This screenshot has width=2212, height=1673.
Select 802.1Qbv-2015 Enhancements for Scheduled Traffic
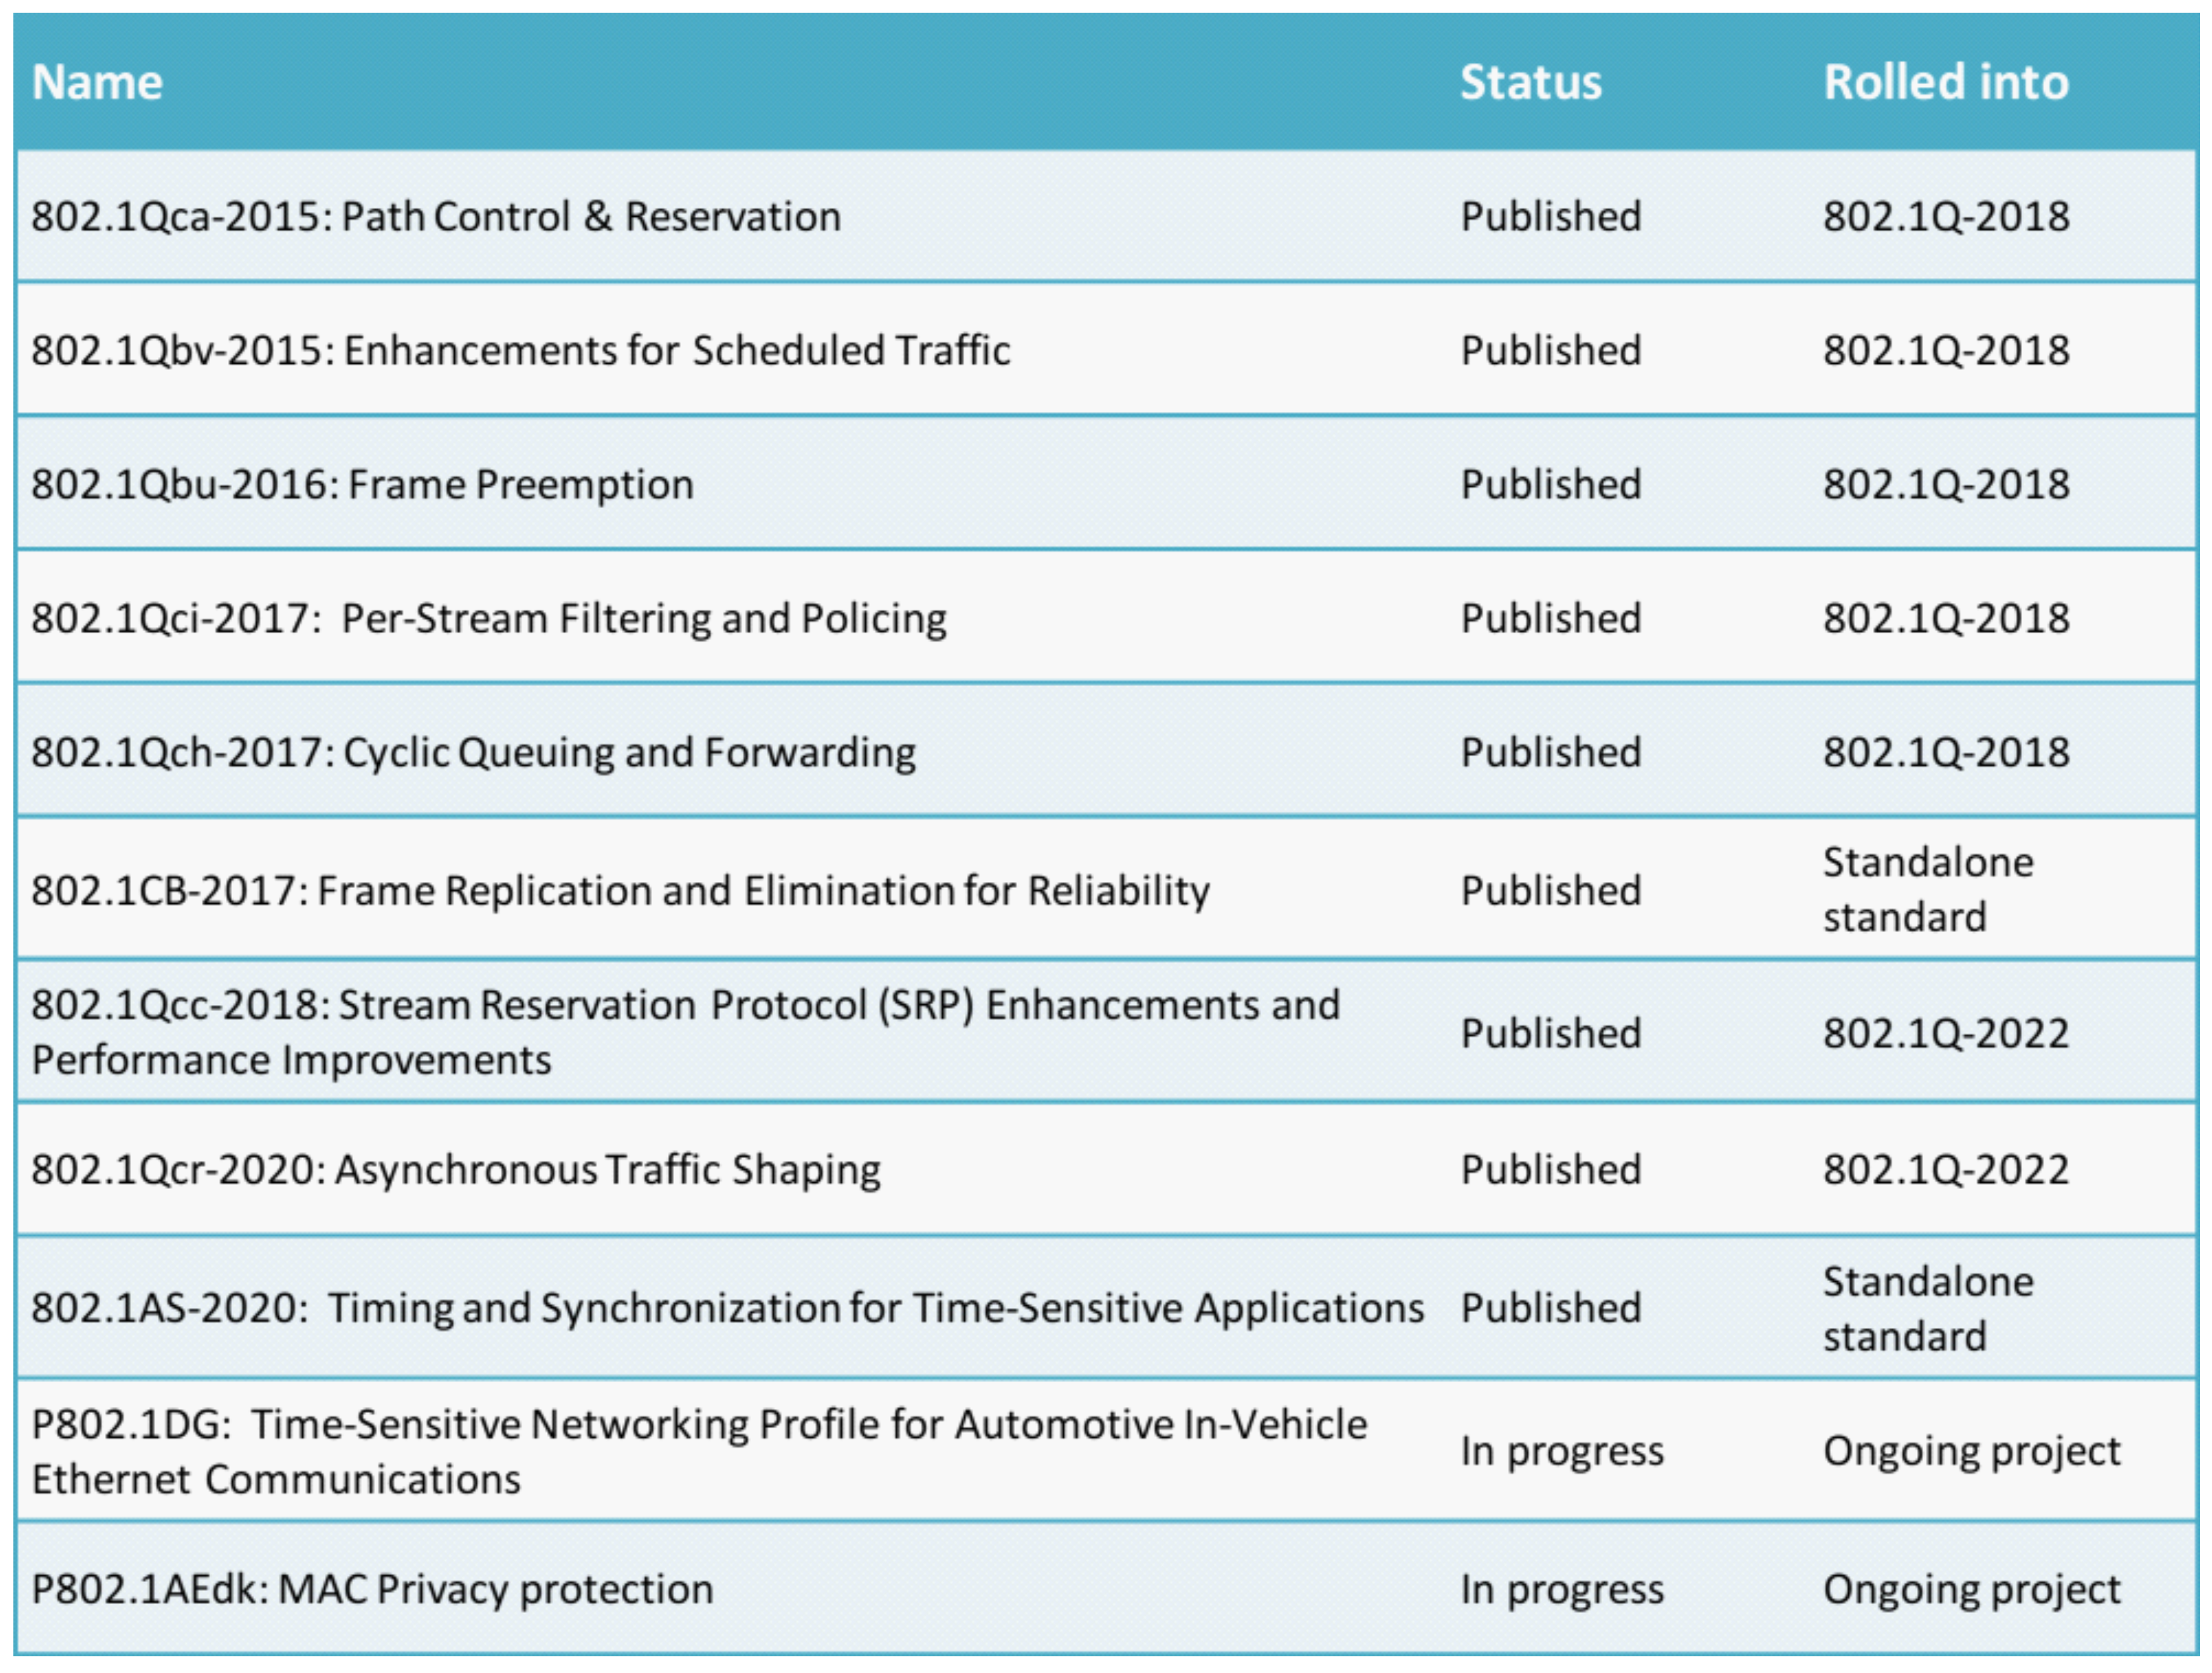[x=520, y=351]
